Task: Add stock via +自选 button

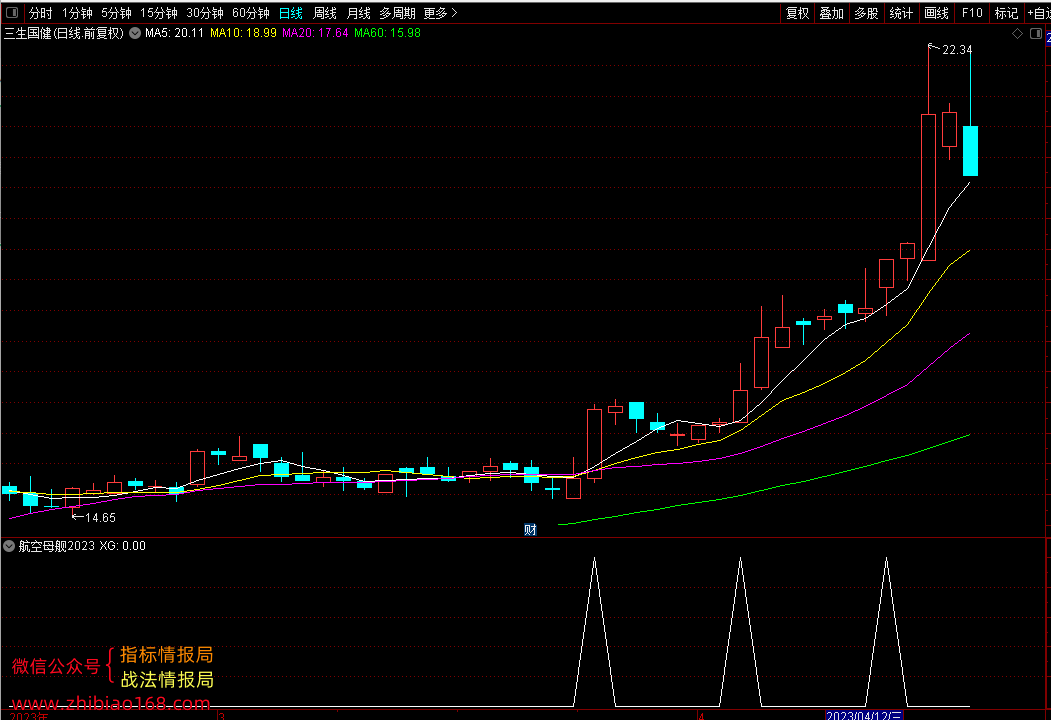Action: click(1039, 13)
